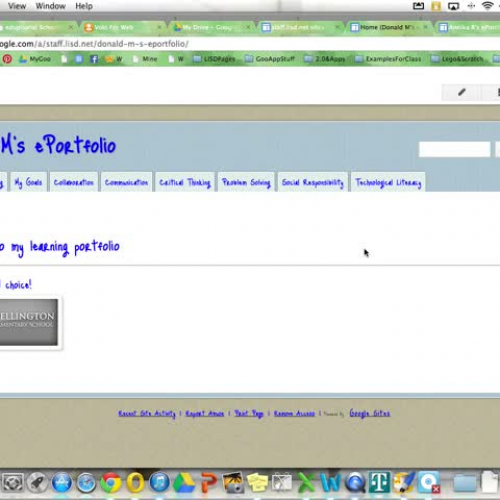Go to the Problem Solving page
Viewport: 500px width, 500px height.
click(246, 182)
